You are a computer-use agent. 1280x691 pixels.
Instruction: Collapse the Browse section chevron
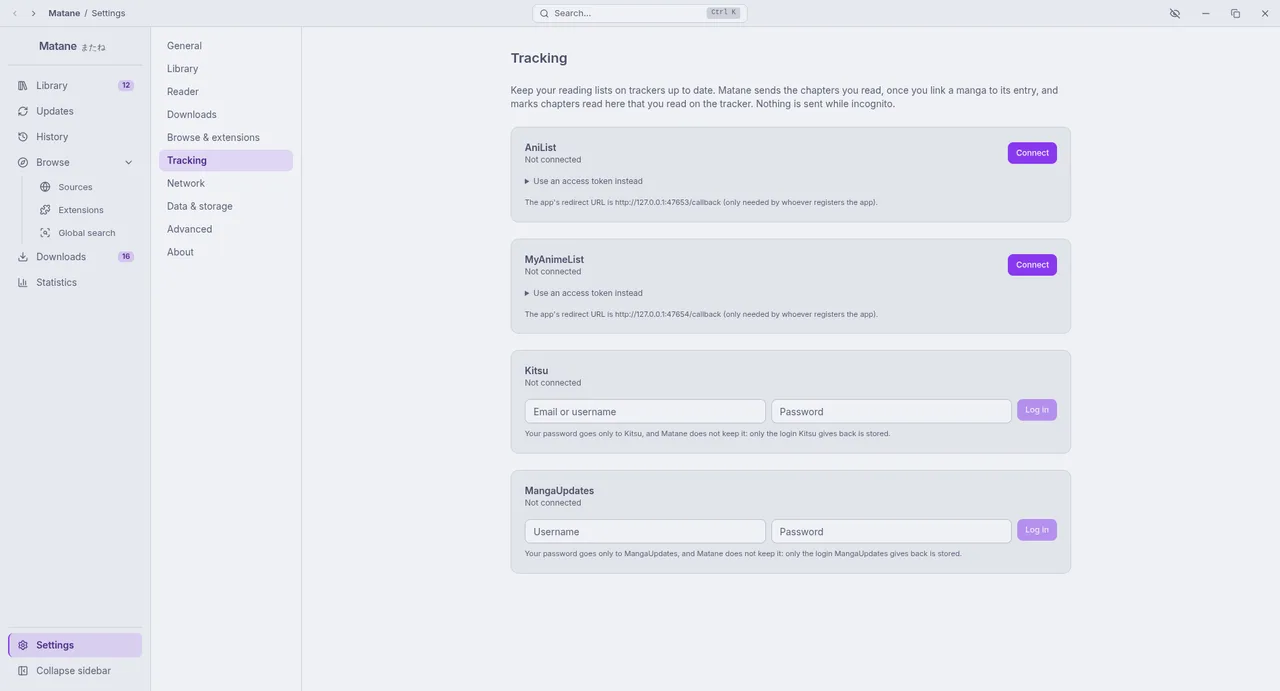pos(128,162)
